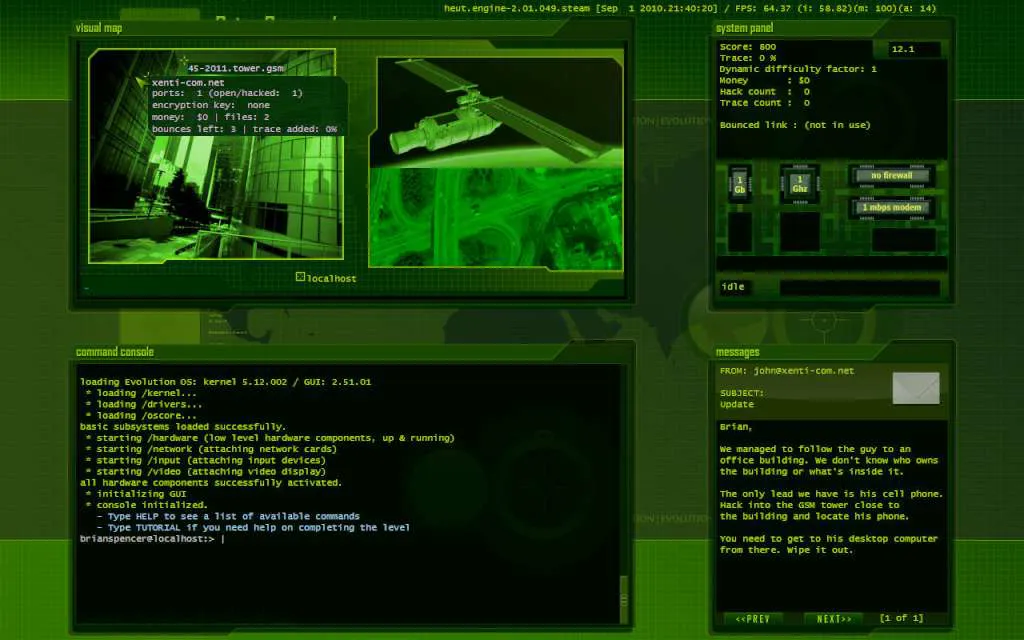Click the 'idle' status label

(733, 287)
